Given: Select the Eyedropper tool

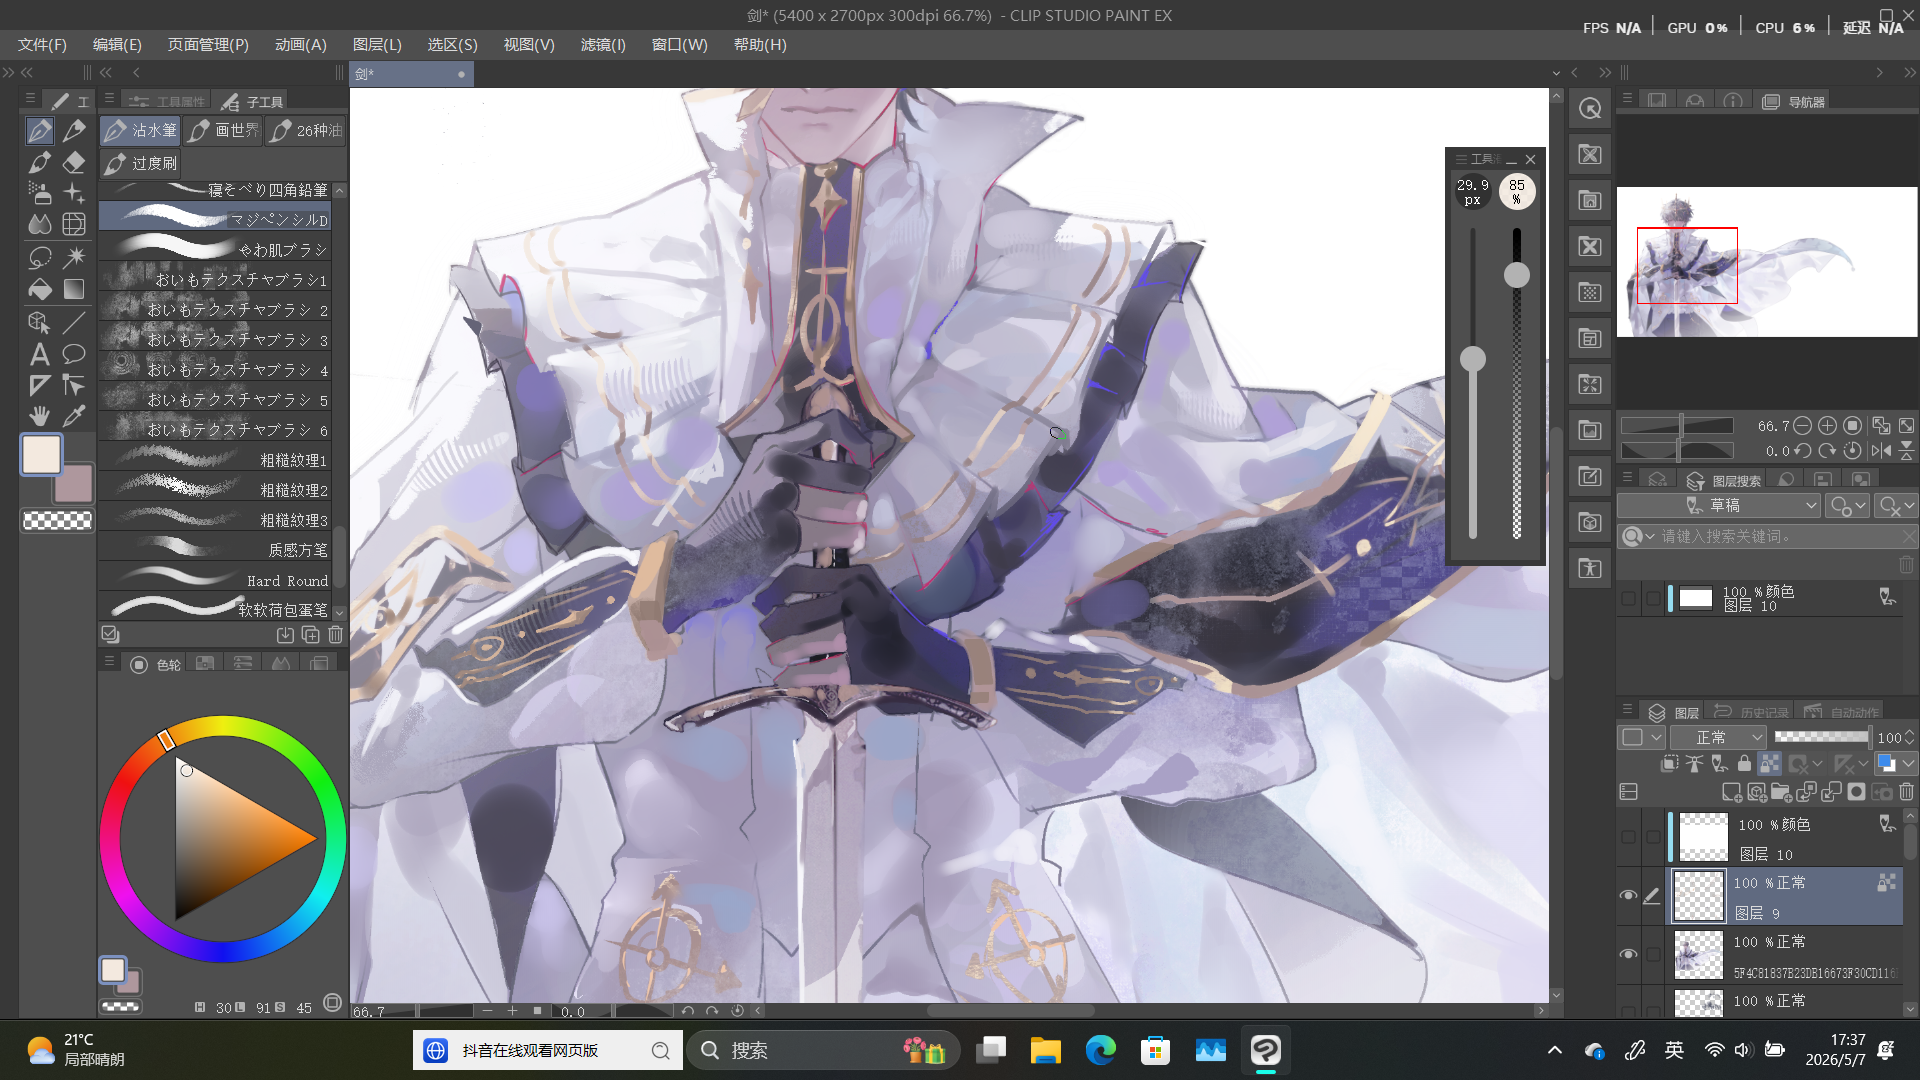Looking at the screenshot, I should pos(74,416).
